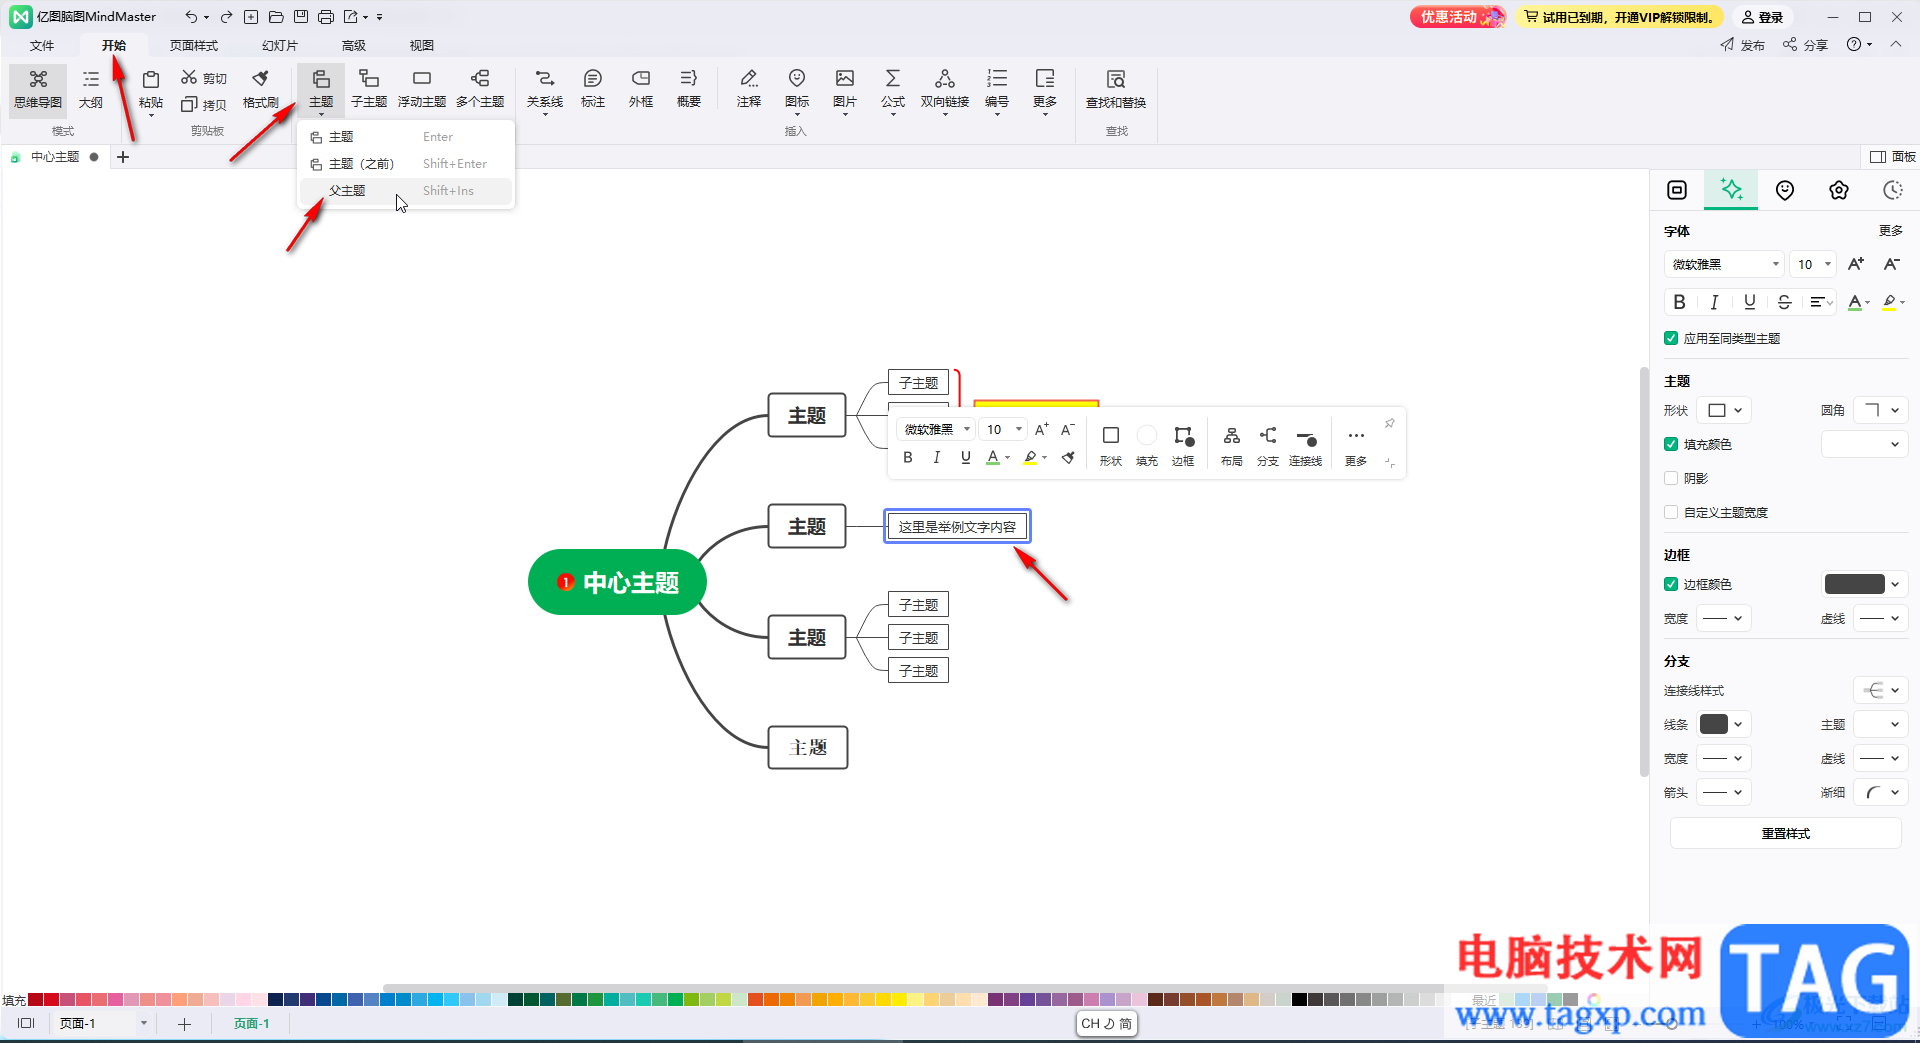Insert 多个主题 multiple topics
Viewport: 1920px width, 1043px height.
click(x=480, y=89)
